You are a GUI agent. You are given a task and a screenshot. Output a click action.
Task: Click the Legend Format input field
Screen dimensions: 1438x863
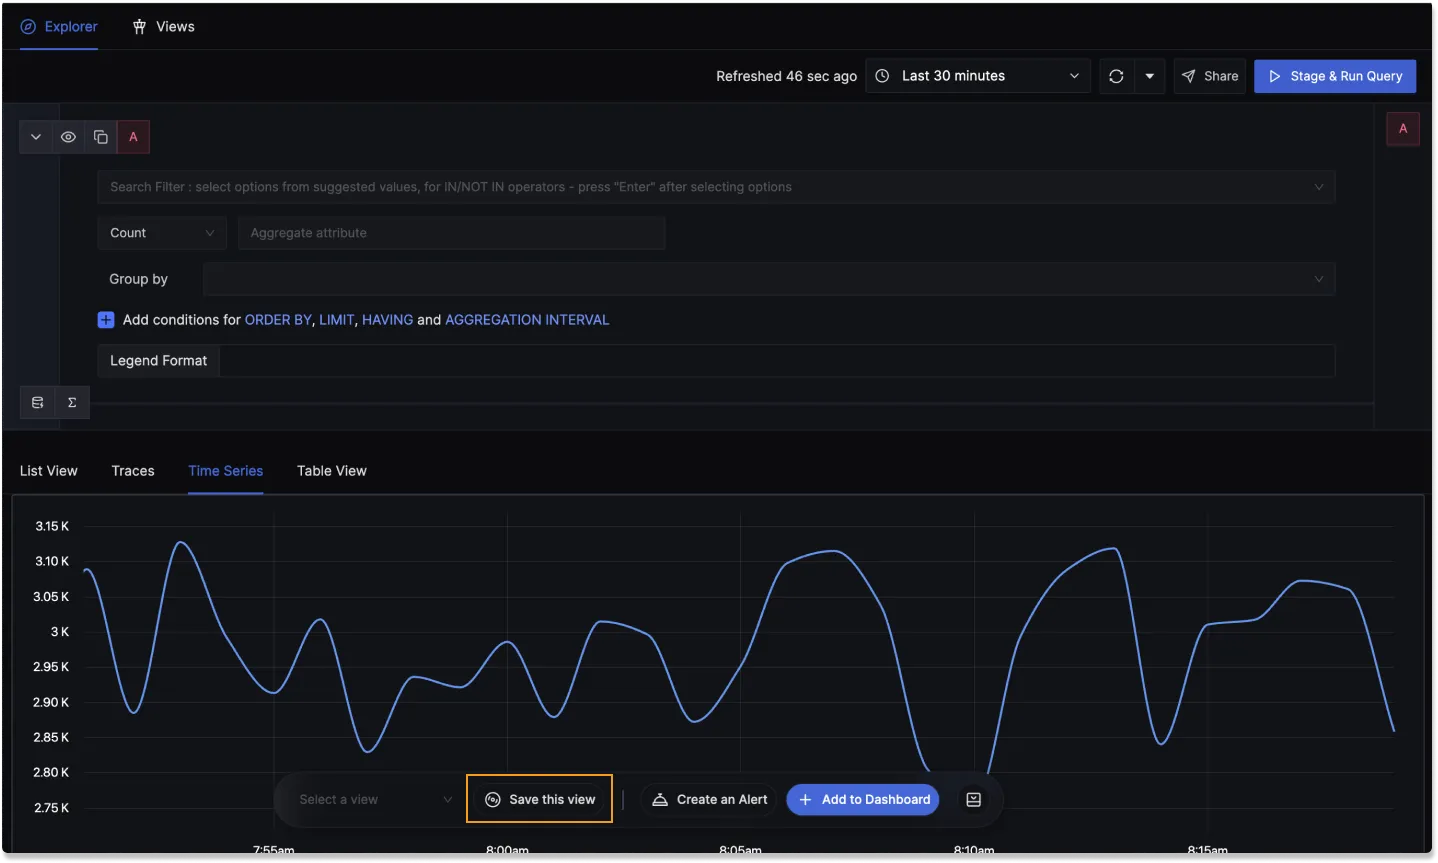(x=777, y=361)
